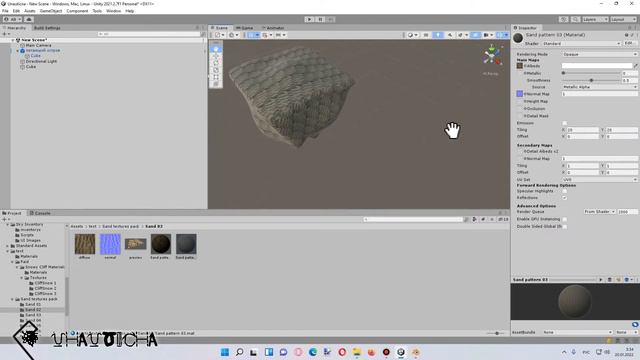The height and width of the screenshot is (360, 640).
Task: Click the Albedo color swatch
Action: [597, 66]
